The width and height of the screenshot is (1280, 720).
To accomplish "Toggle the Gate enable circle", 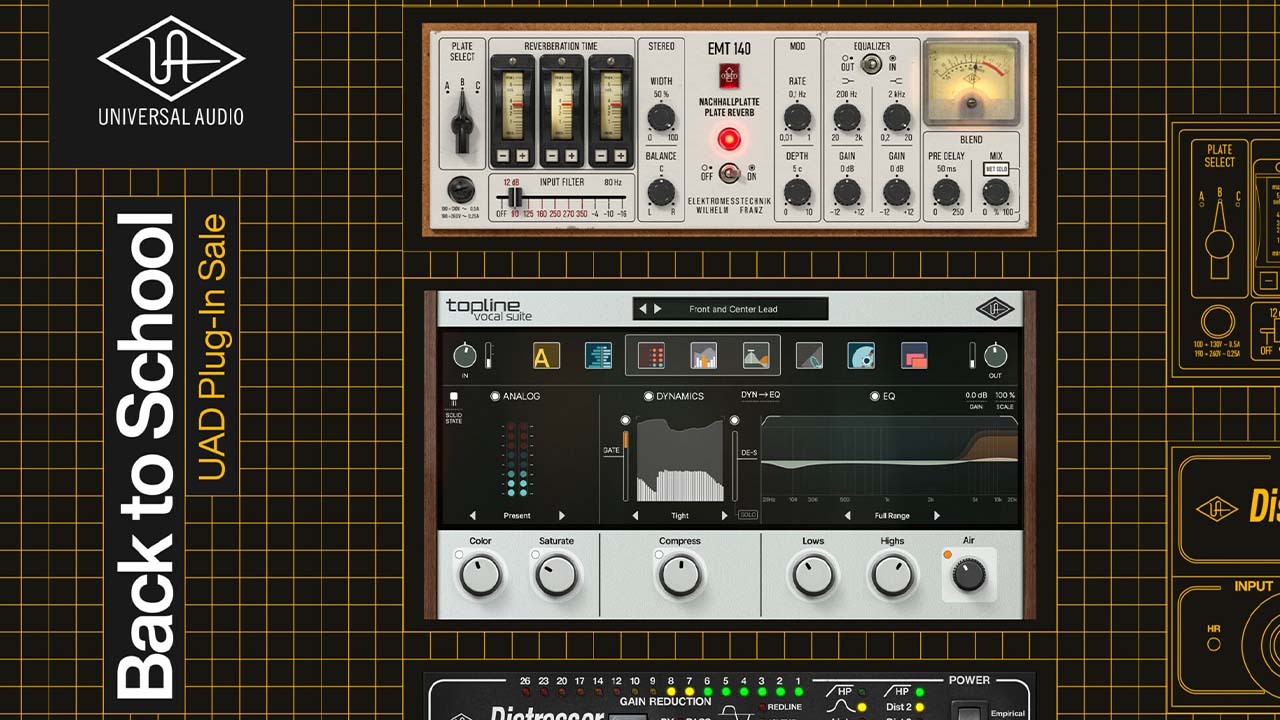I will [x=626, y=420].
